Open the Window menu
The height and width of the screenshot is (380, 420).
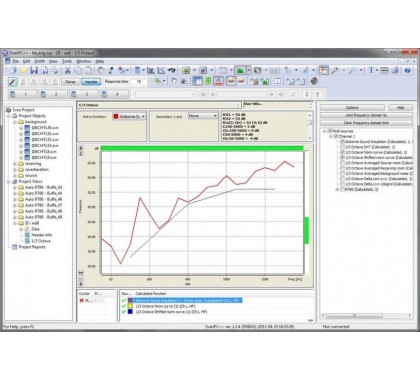[x=84, y=61]
